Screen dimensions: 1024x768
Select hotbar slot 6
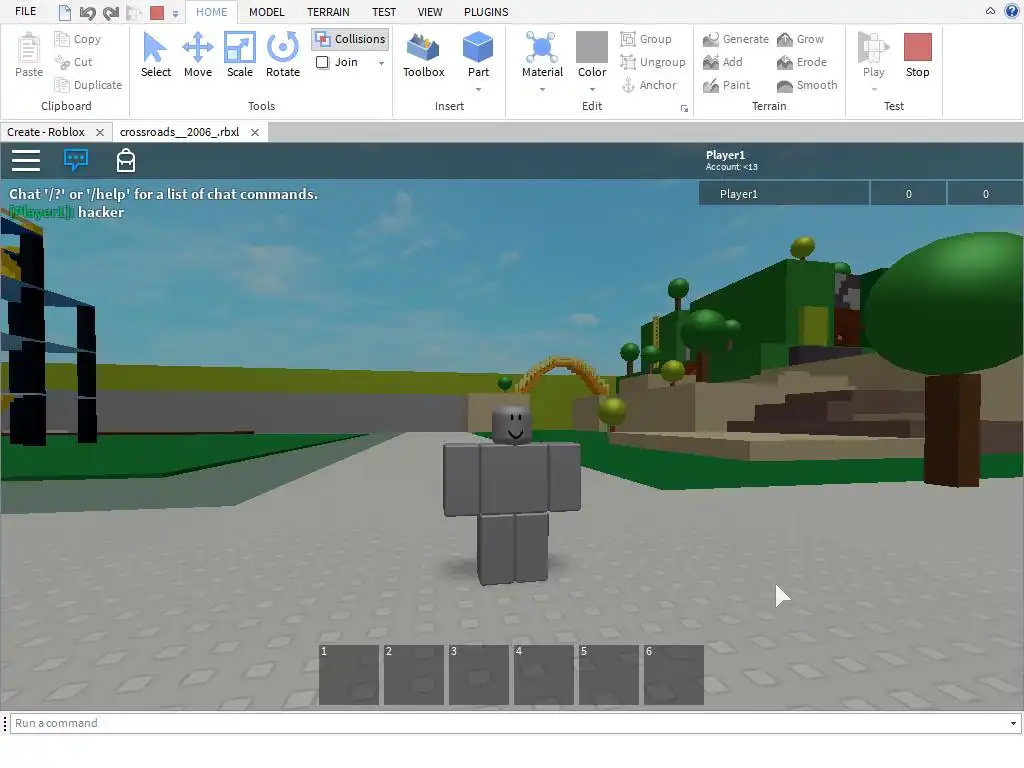(674, 675)
